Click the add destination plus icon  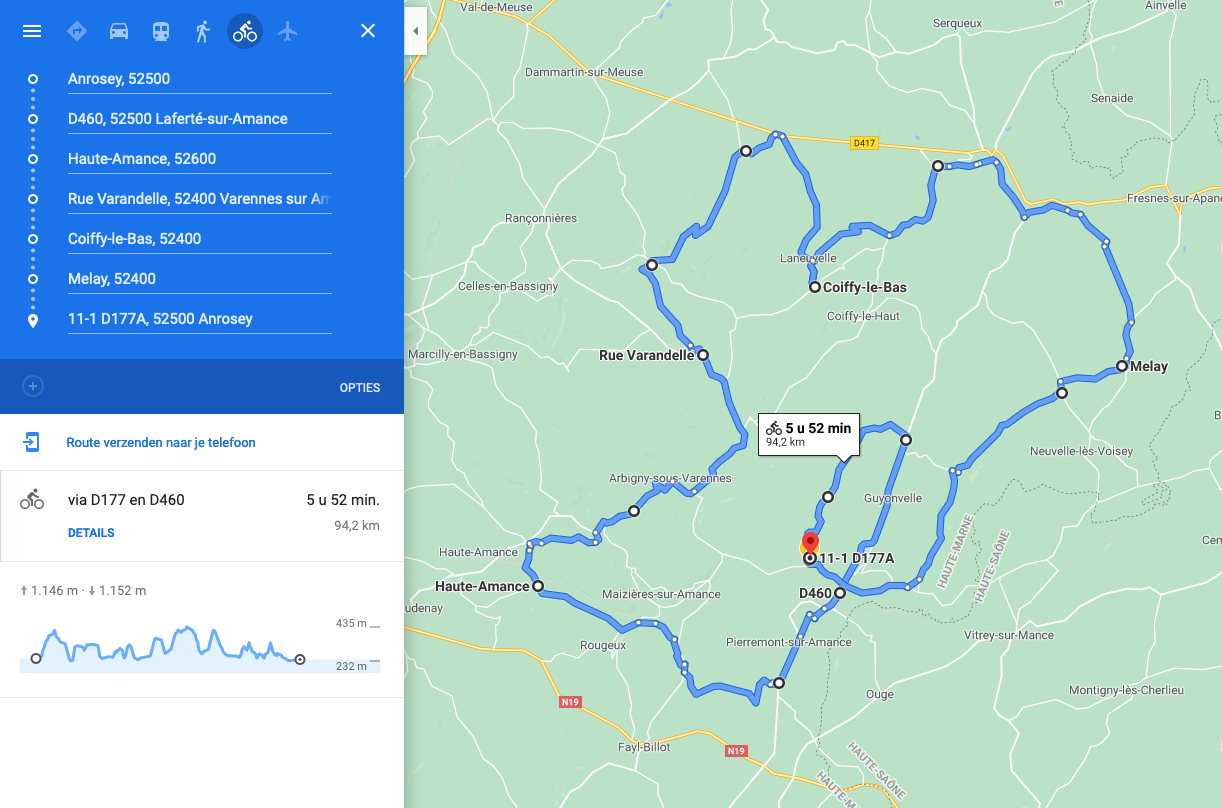click(33, 386)
